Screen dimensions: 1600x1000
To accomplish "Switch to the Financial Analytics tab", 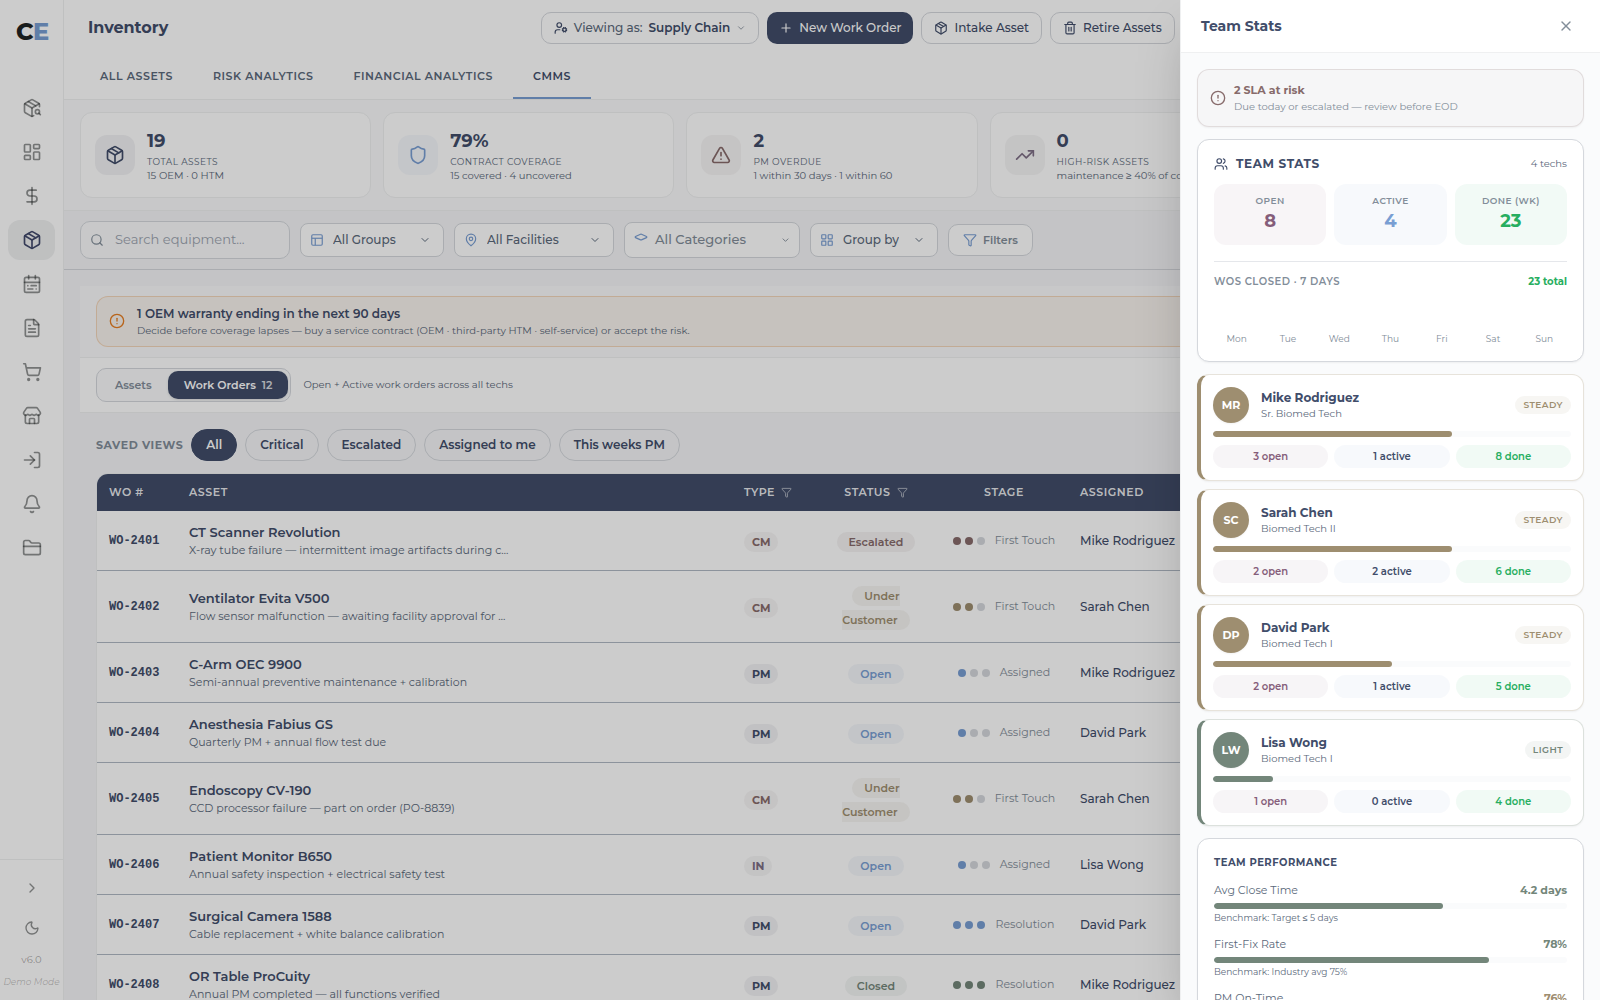I will click(x=423, y=76).
